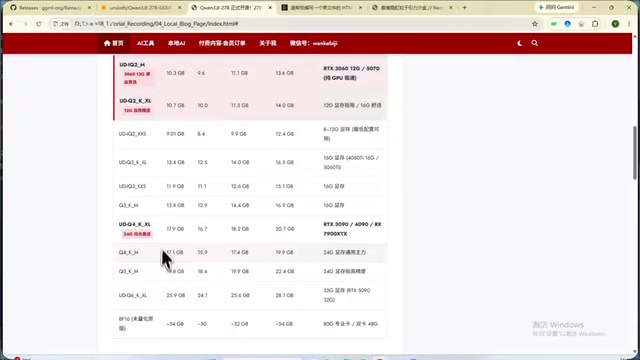This screenshot has width=640, height=360.
Task: Click the RTX 3090 / 4090 / RX 7900XTX cell
Action: point(352,229)
